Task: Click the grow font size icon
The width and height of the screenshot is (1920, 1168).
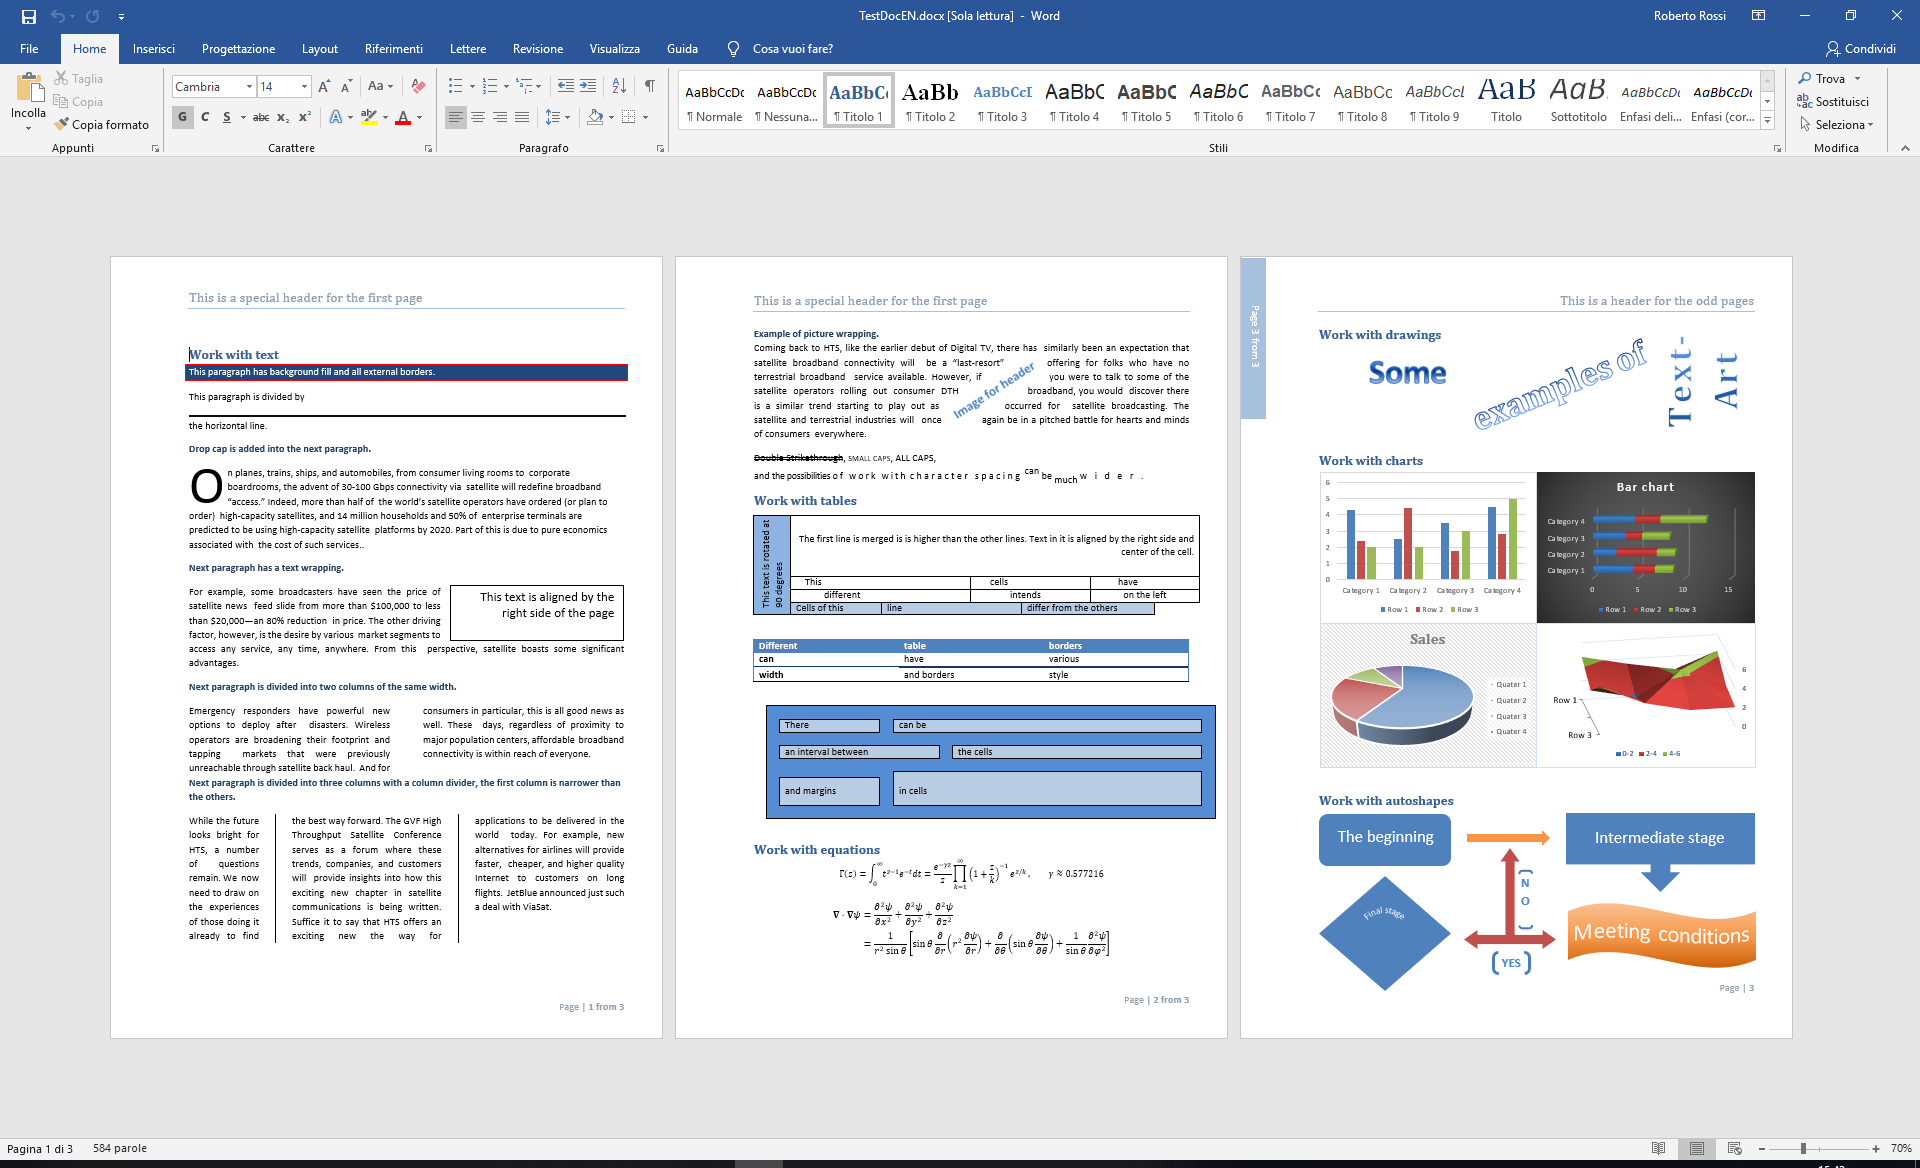Action: click(324, 86)
